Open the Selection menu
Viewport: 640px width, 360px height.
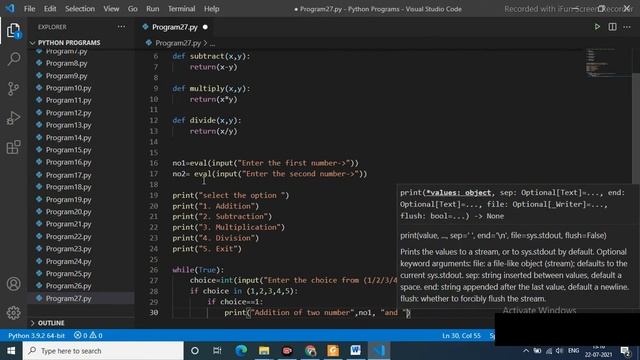80,9
